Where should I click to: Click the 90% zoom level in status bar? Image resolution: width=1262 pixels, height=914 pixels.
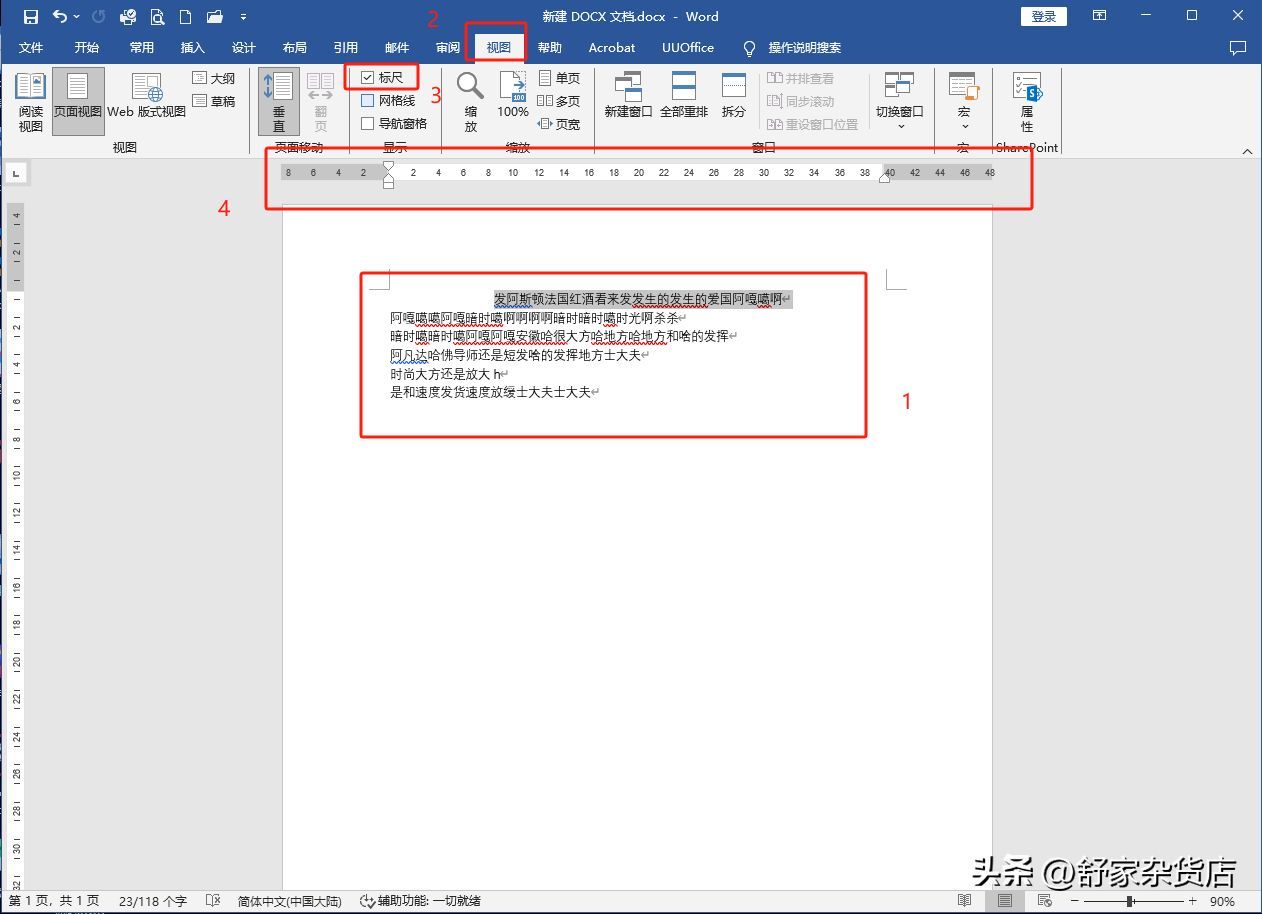point(1222,901)
